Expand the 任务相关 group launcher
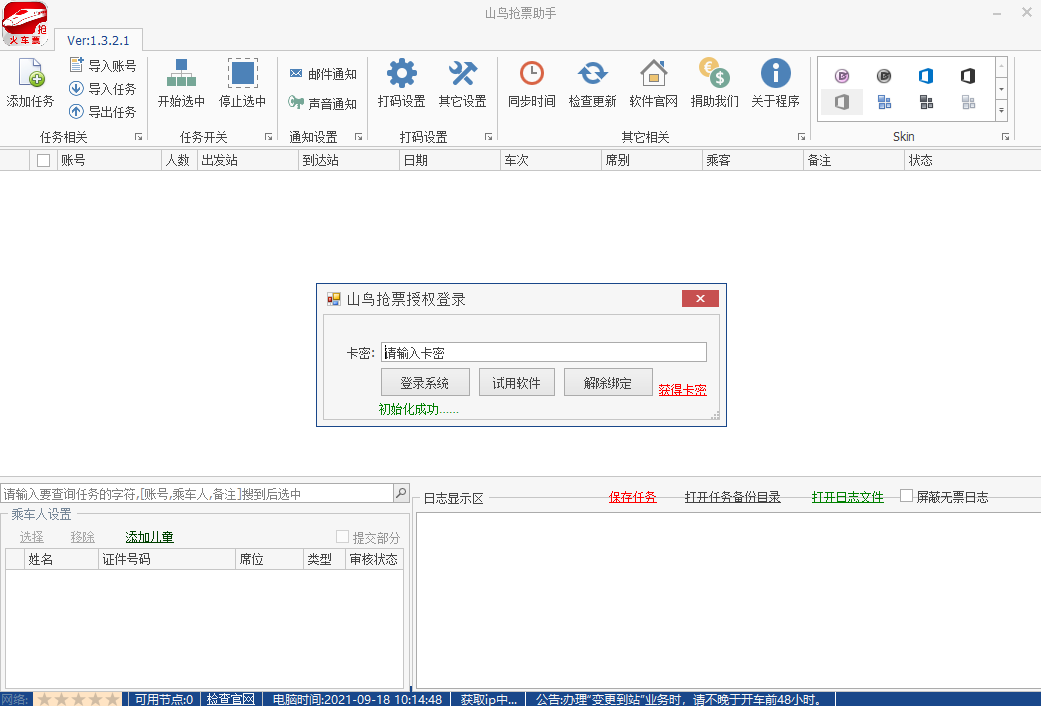Screen dimensions: 1041x706 (139, 137)
